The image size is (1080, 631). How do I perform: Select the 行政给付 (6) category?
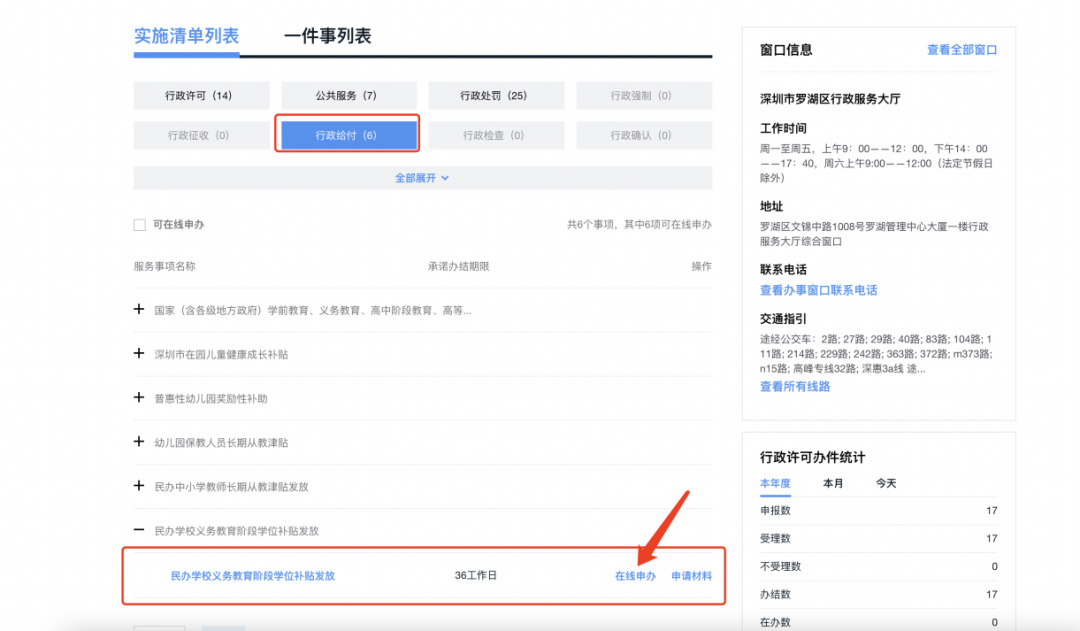coord(349,135)
